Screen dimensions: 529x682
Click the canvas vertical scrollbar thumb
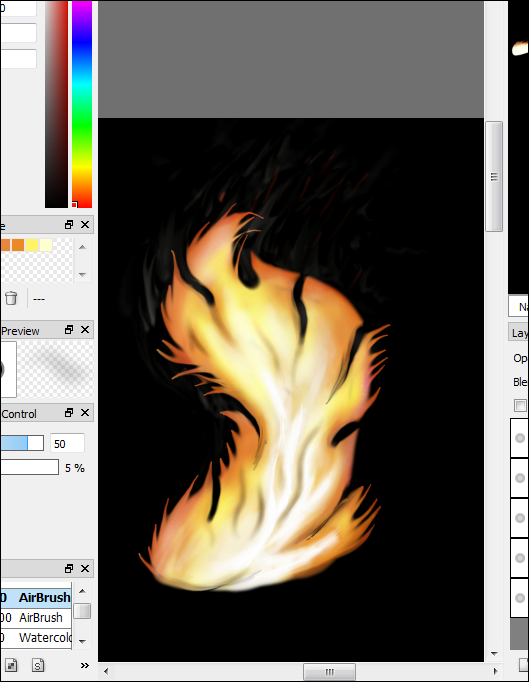pyautogui.click(x=494, y=177)
